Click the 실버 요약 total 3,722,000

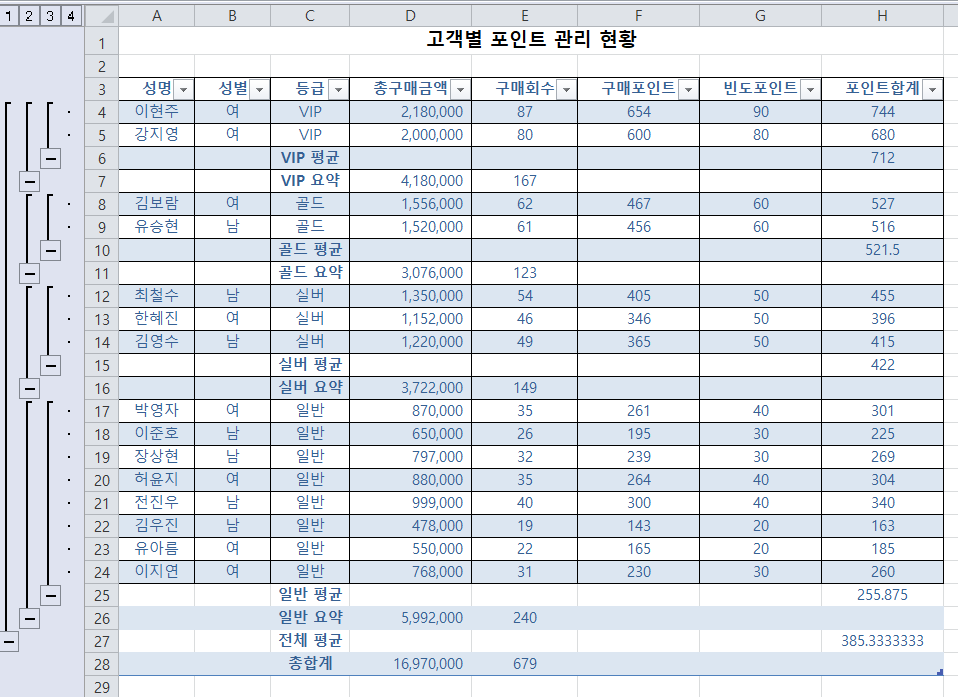coord(410,387)
